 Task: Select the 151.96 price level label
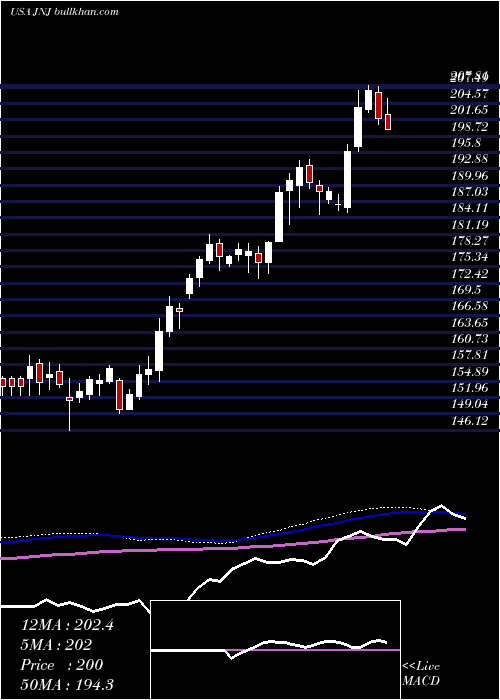click(469, 388)
